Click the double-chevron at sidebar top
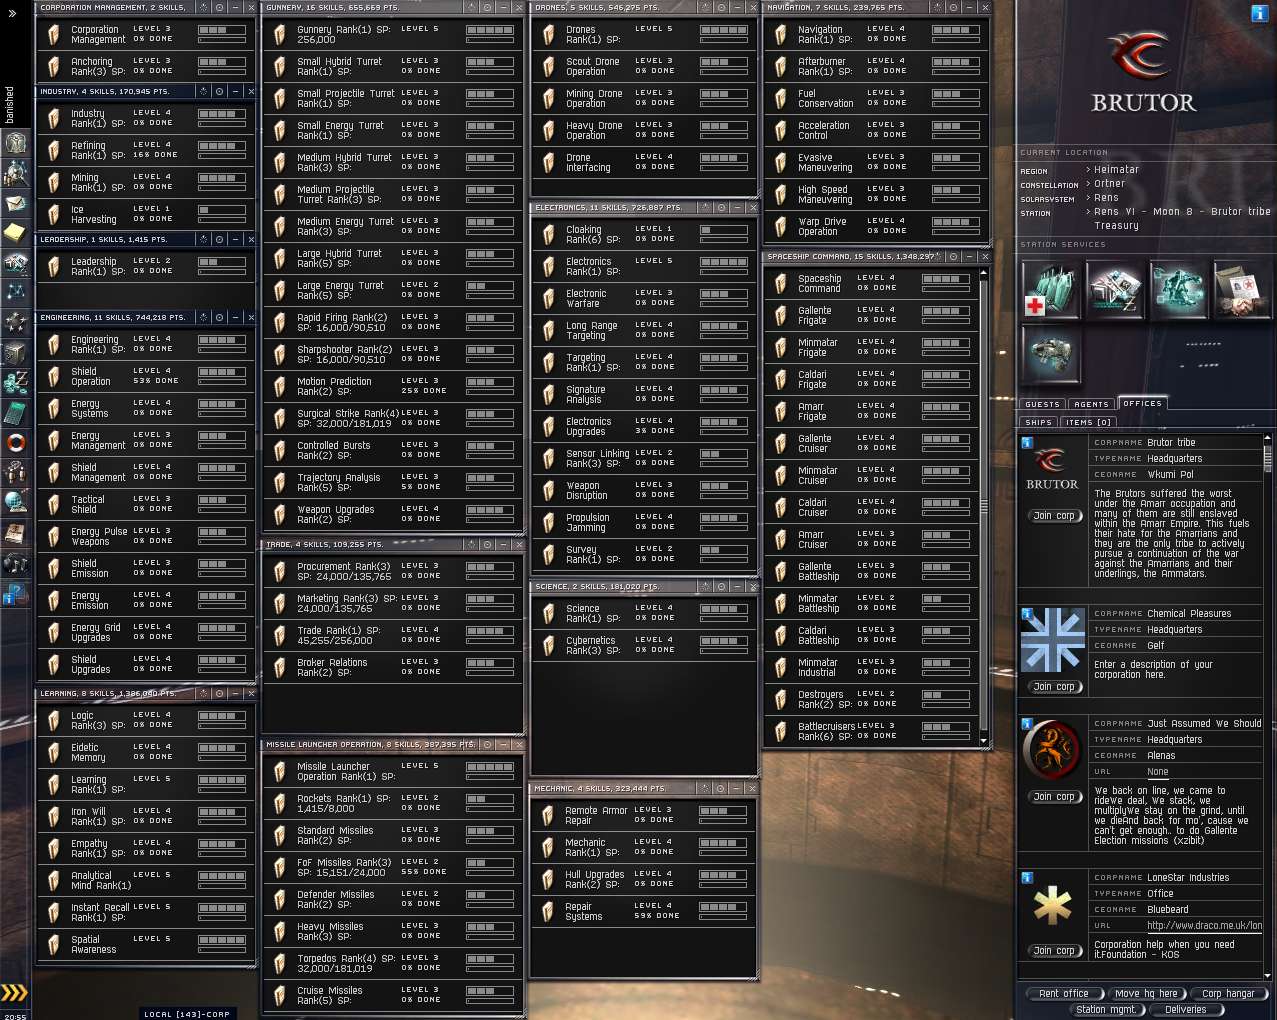The width and height of the screenshot is (1277, 1020). click(x=12, y=13)
